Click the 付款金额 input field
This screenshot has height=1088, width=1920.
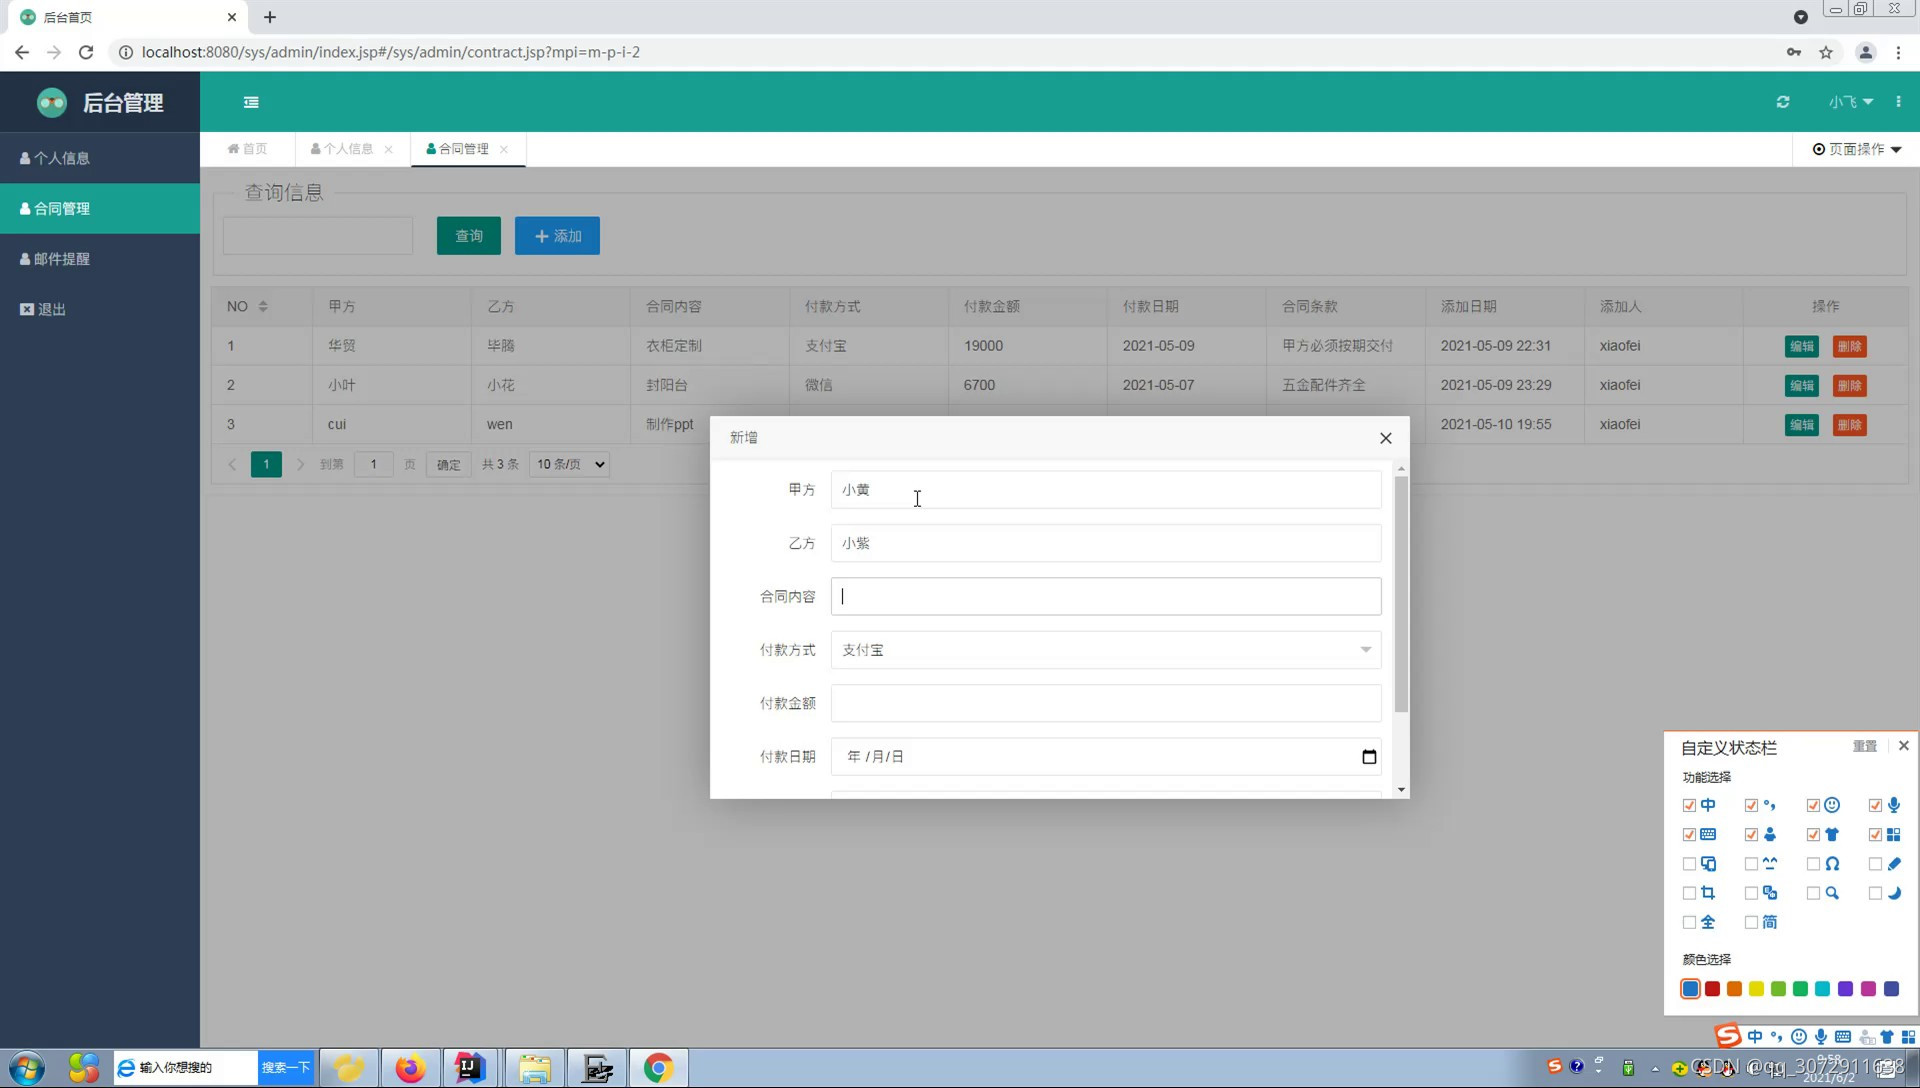tap(1106, 703)
